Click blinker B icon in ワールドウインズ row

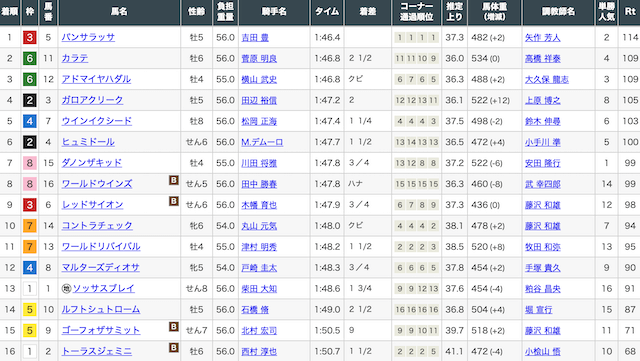click(x=174, y=180)
